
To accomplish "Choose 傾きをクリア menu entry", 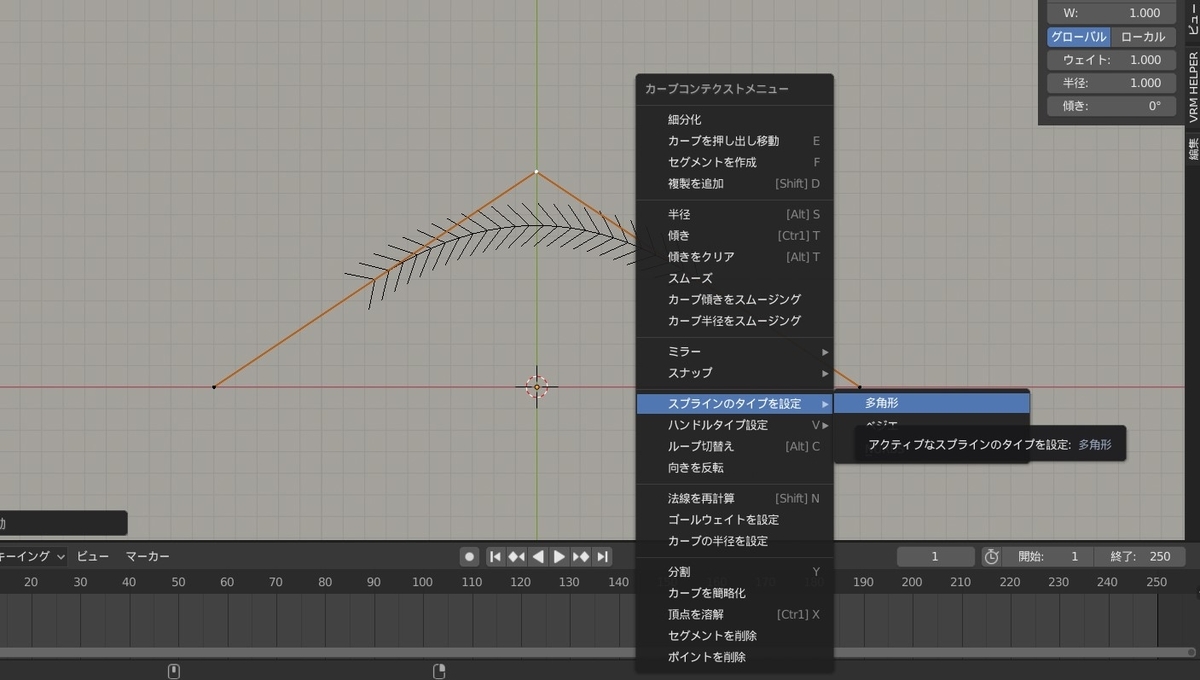I will (x=735, y=257).
